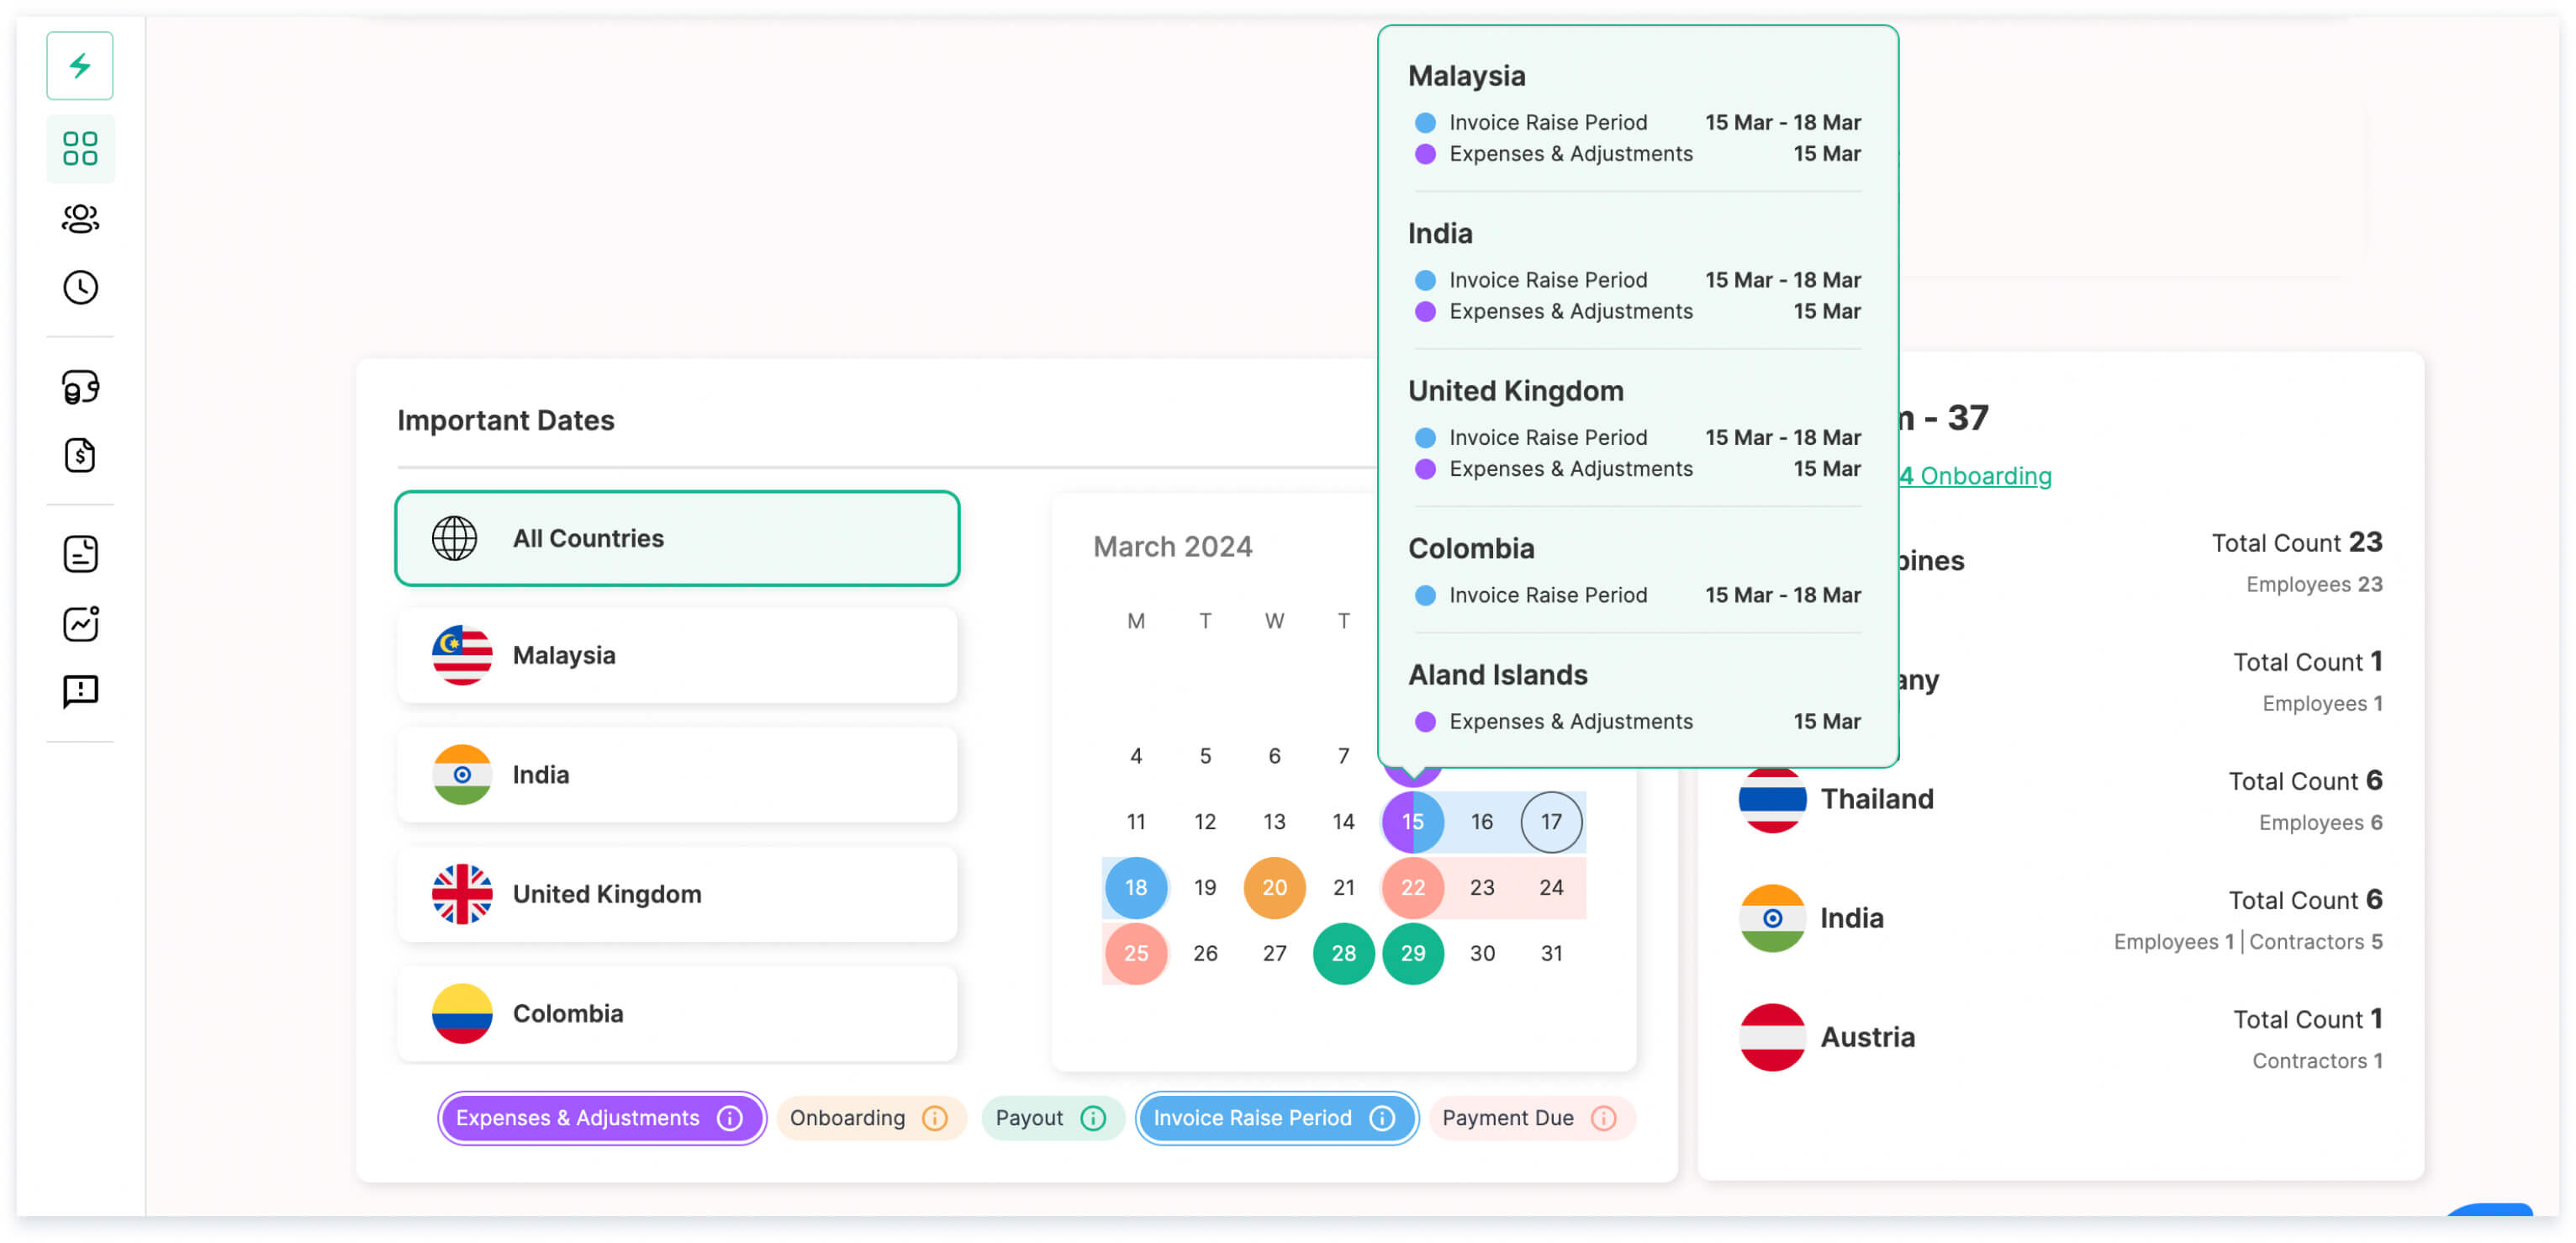Select the green date 28 in the calendar
This screenshot has height=1243, width=2576.
1343,953
